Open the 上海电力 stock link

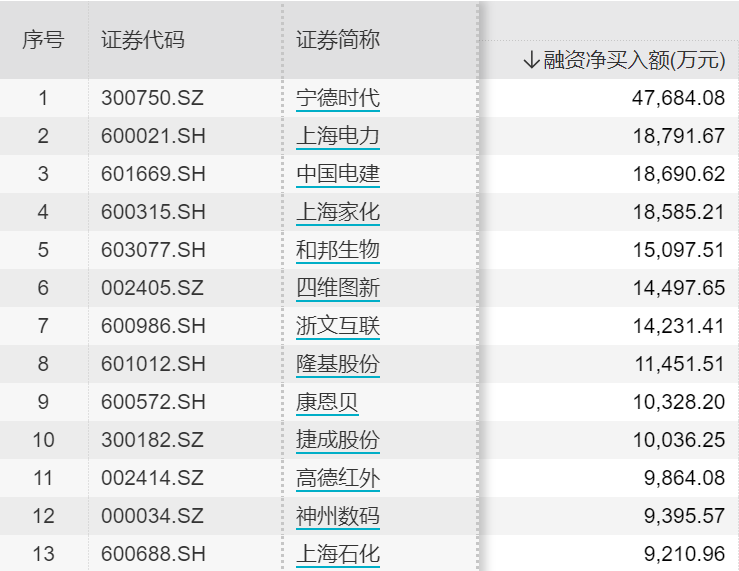tap(338, 136)
